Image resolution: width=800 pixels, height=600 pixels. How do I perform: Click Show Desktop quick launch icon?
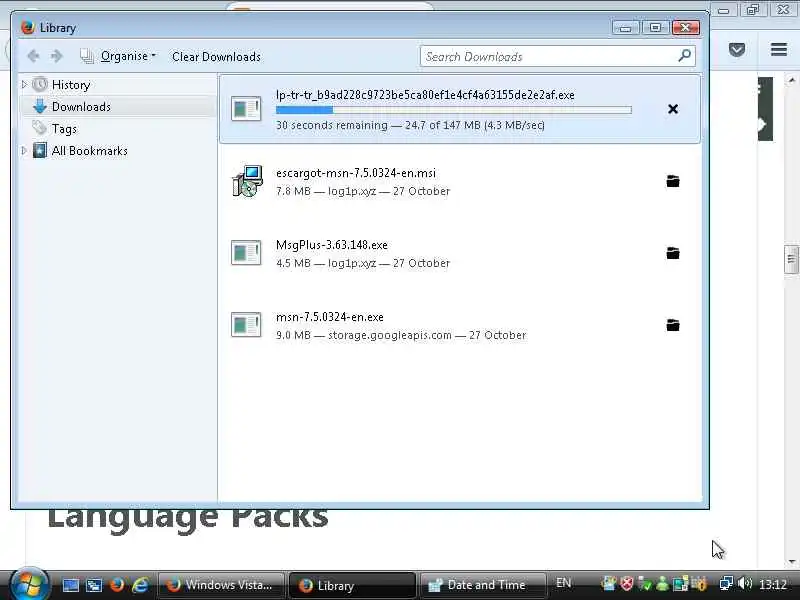70,585
